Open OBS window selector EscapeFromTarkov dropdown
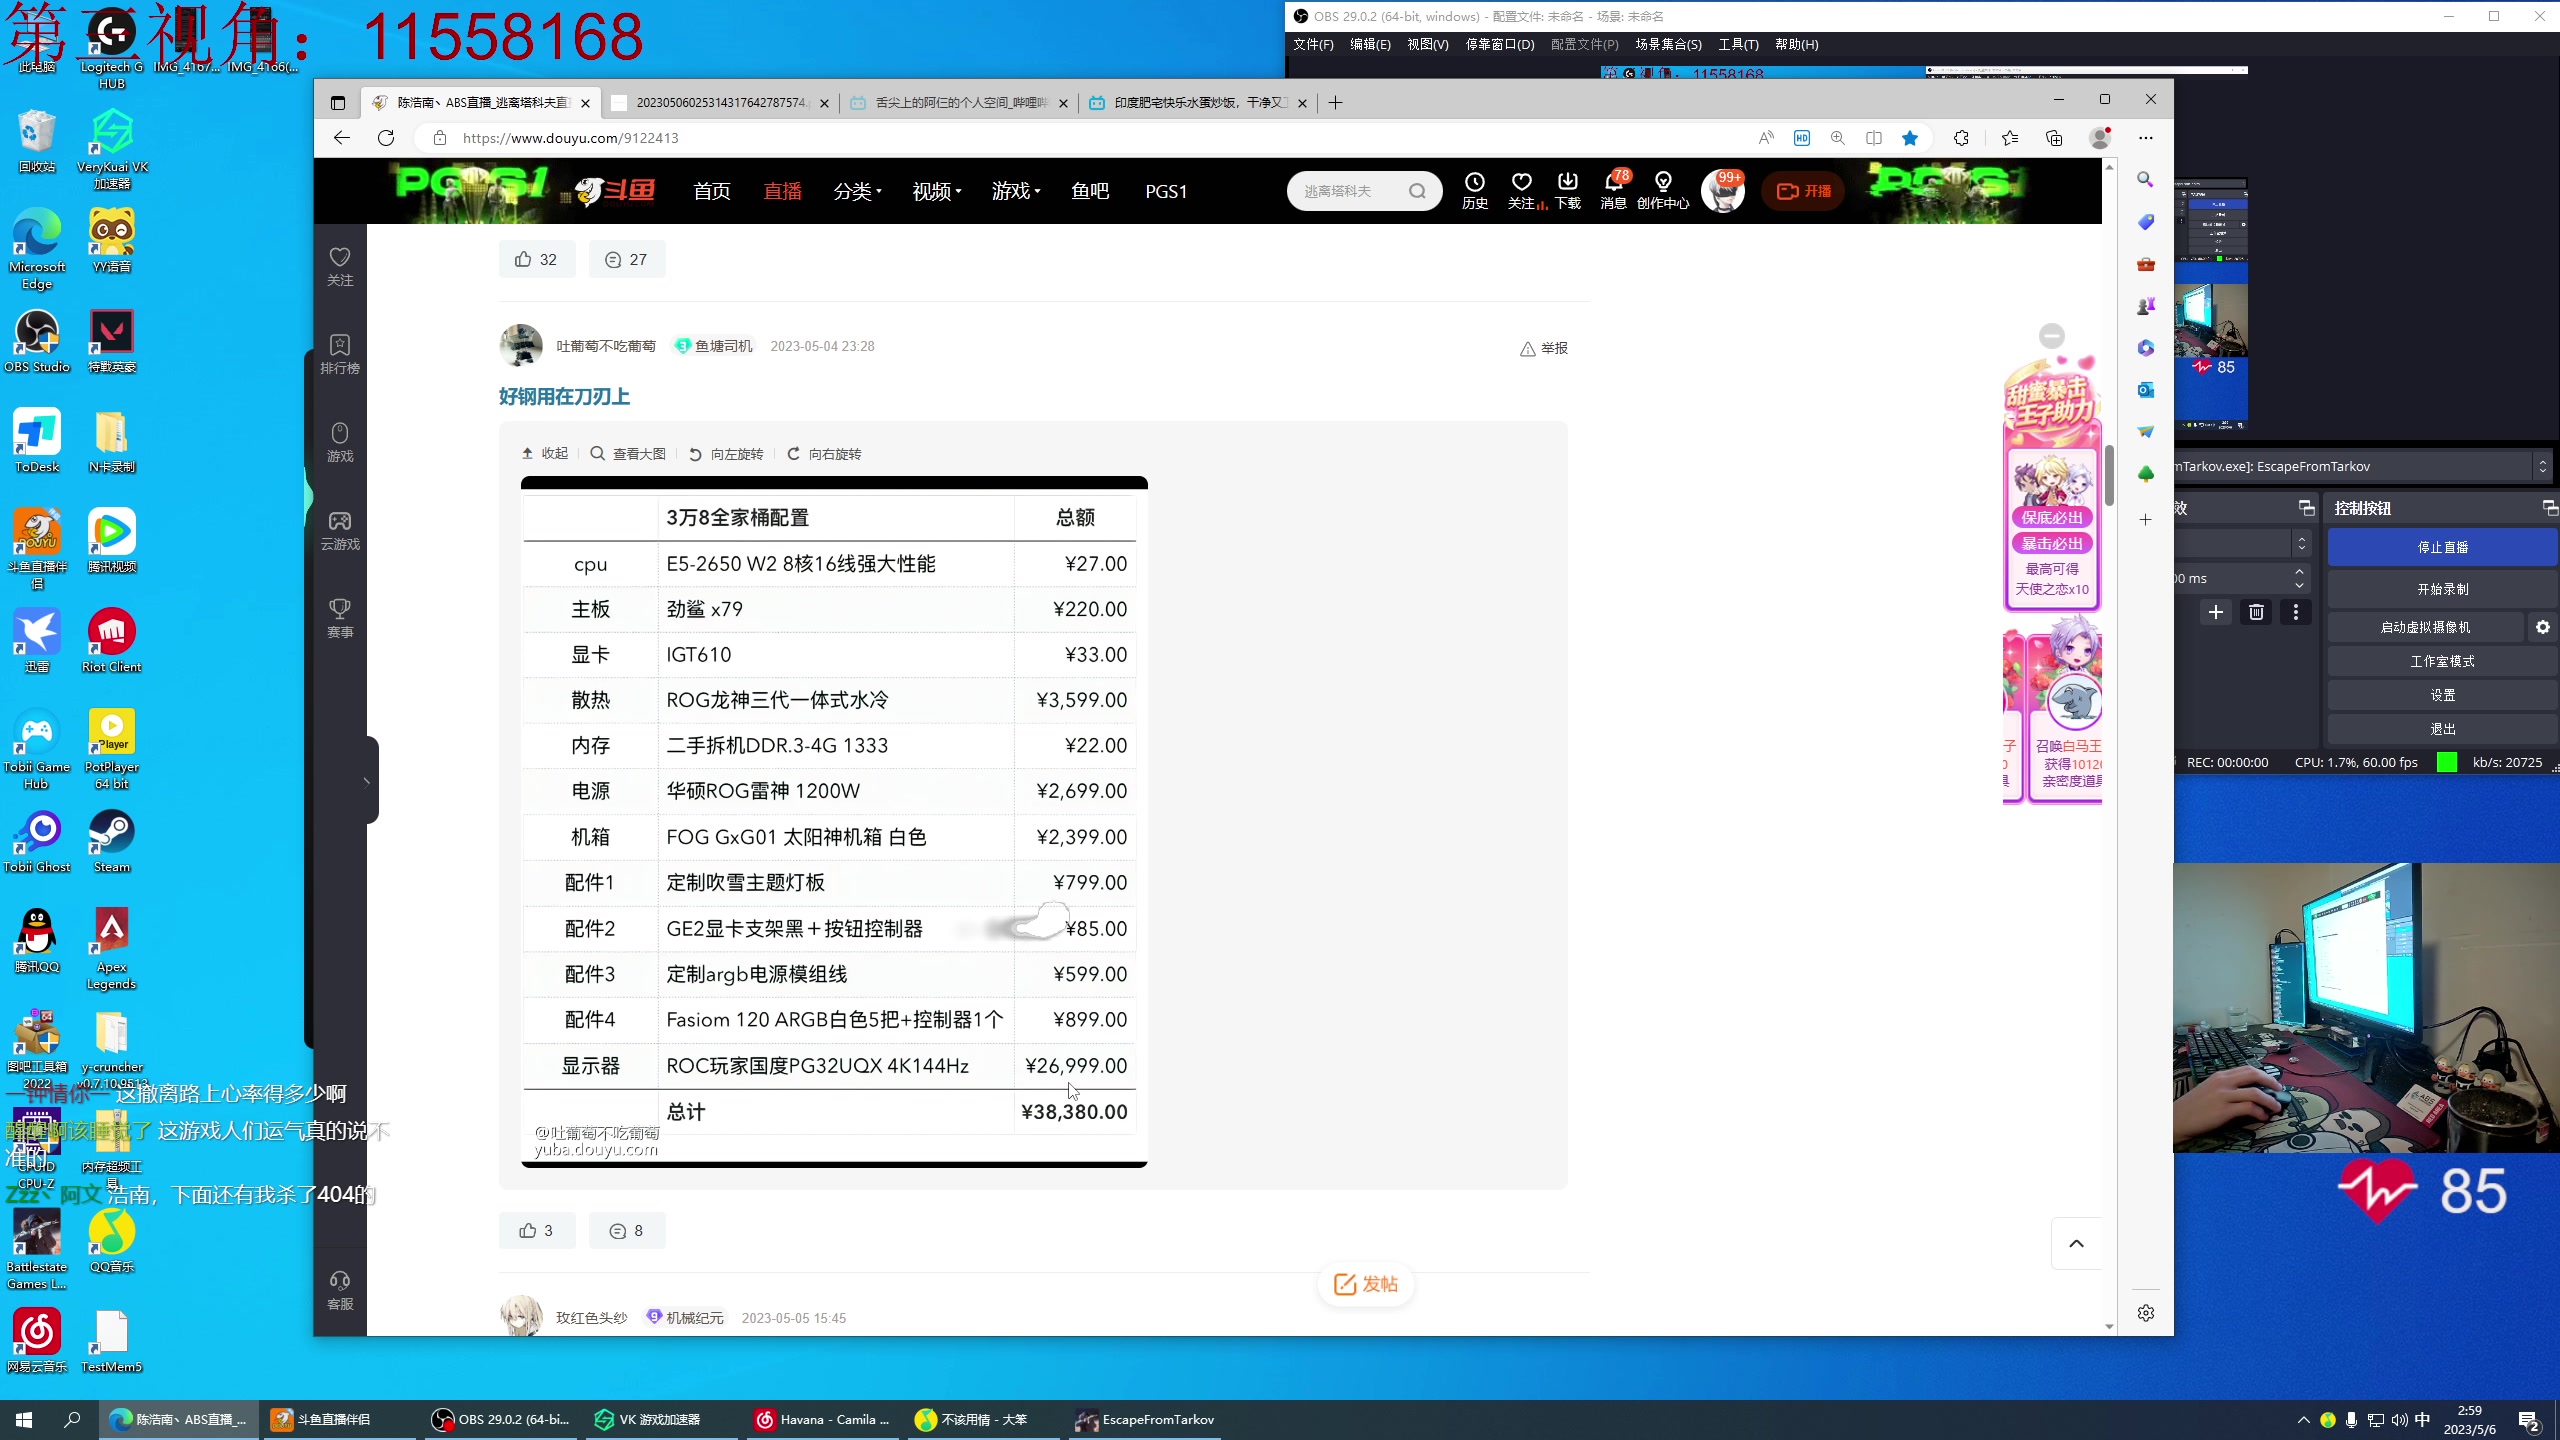Viewport: 2560px width, 1440px height. point(2542,466)
